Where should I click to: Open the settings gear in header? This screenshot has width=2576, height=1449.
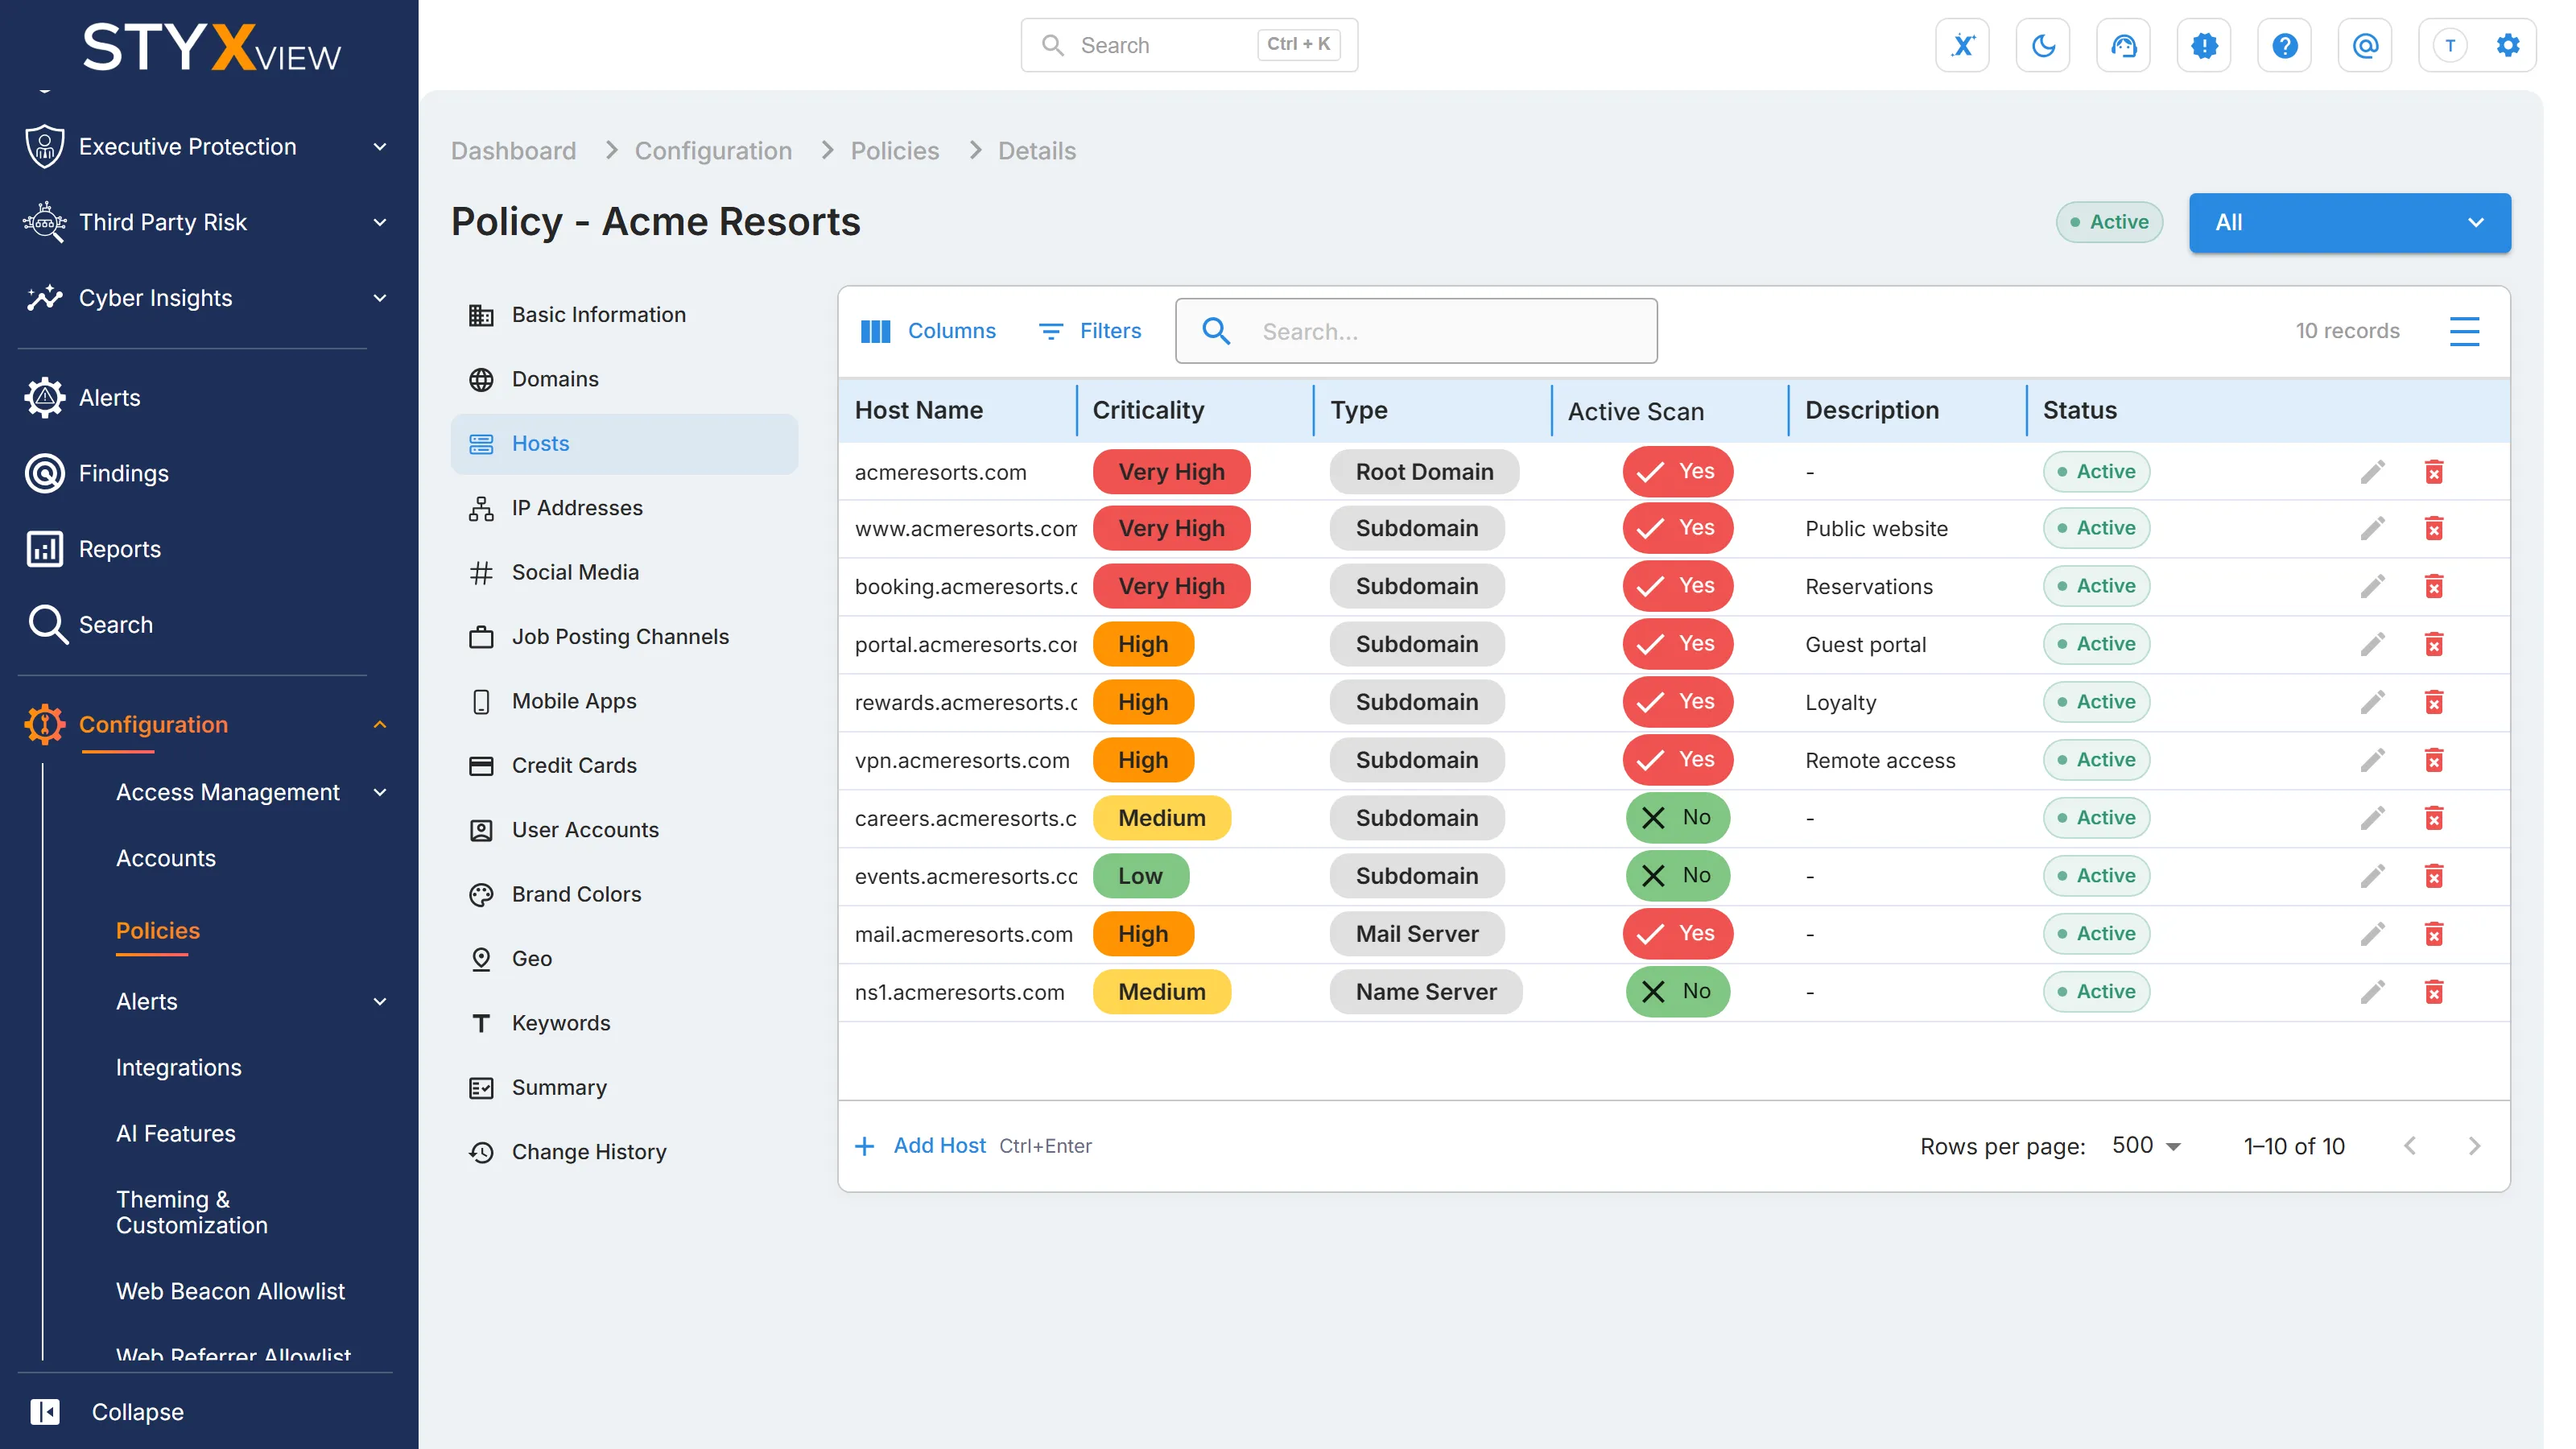[2508, 45]
